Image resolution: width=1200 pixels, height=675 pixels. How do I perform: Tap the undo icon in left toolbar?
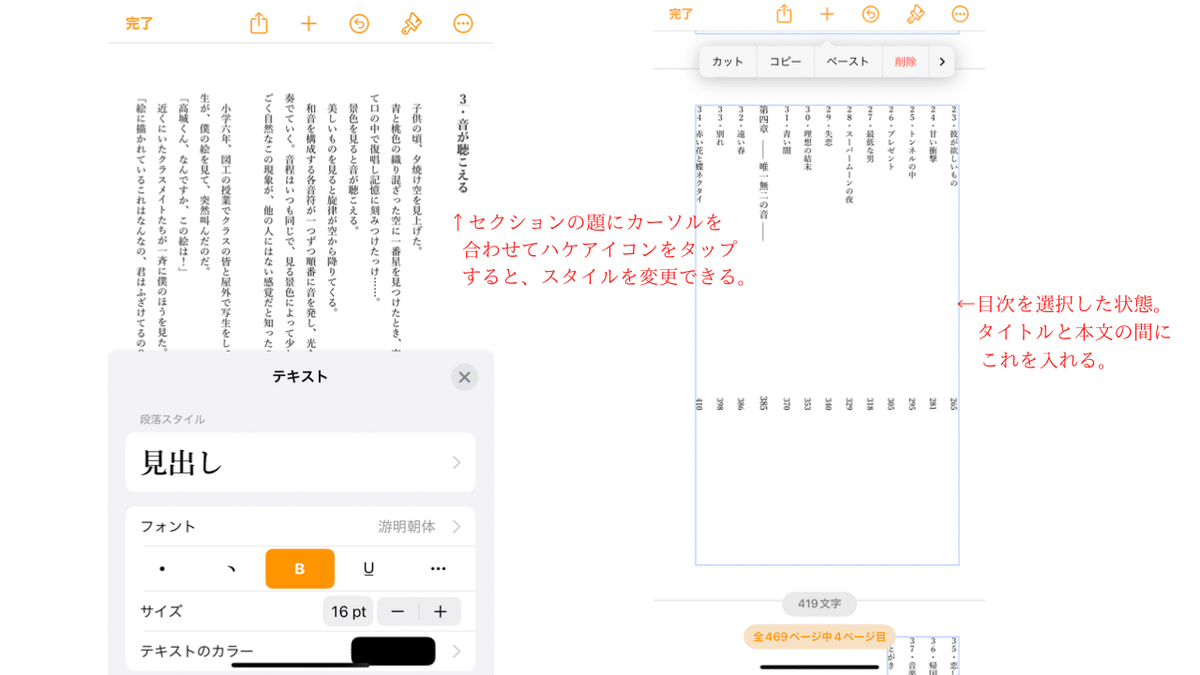(x=359, y=24)
